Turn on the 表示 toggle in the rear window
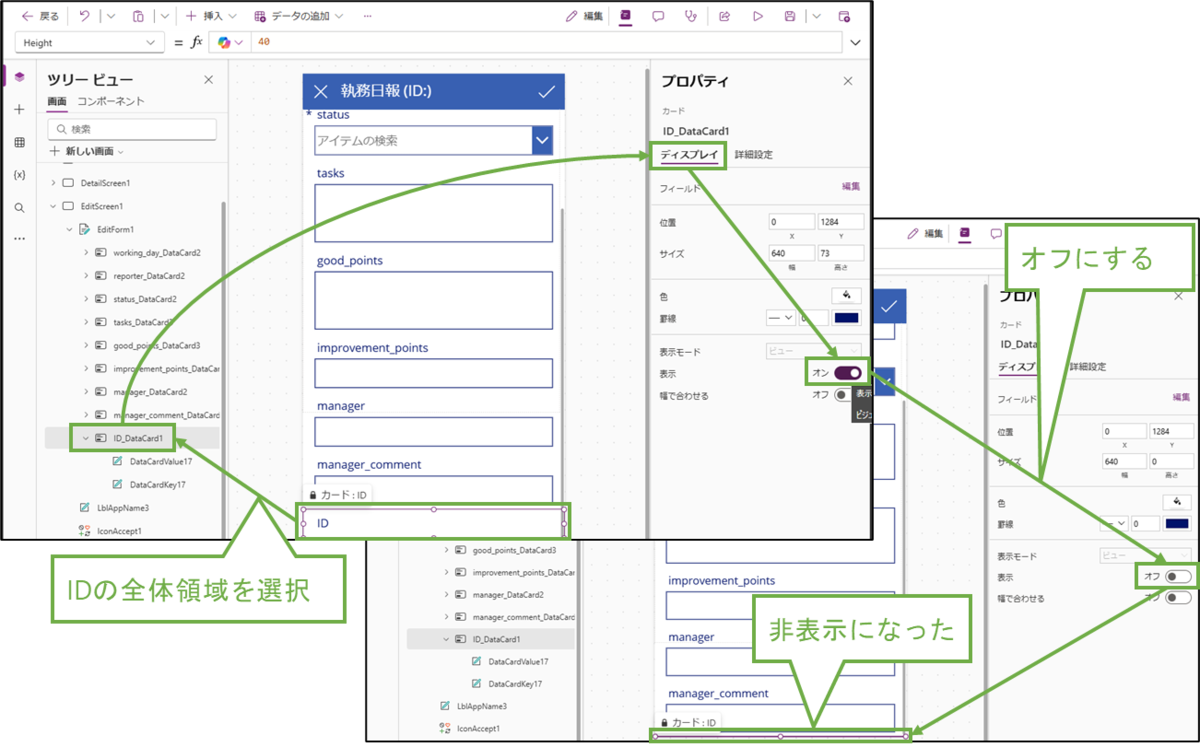This screenshot has width=1200, height=747. coord(1178,576)
